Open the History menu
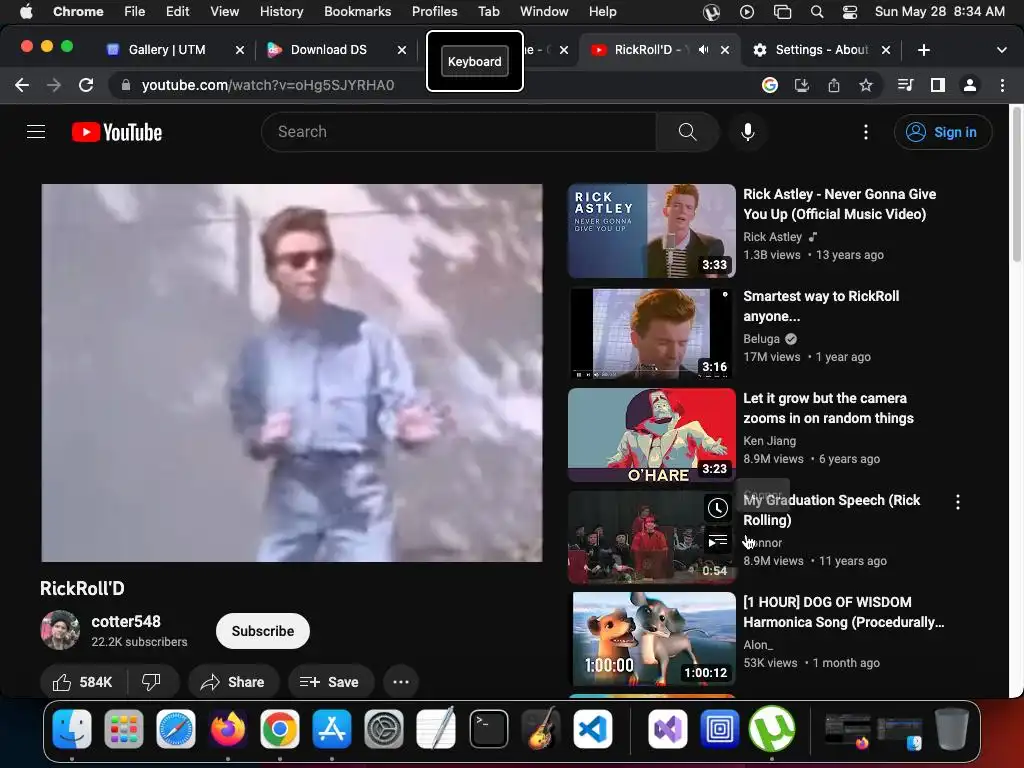1024x768 pixels. pos(281,11)
